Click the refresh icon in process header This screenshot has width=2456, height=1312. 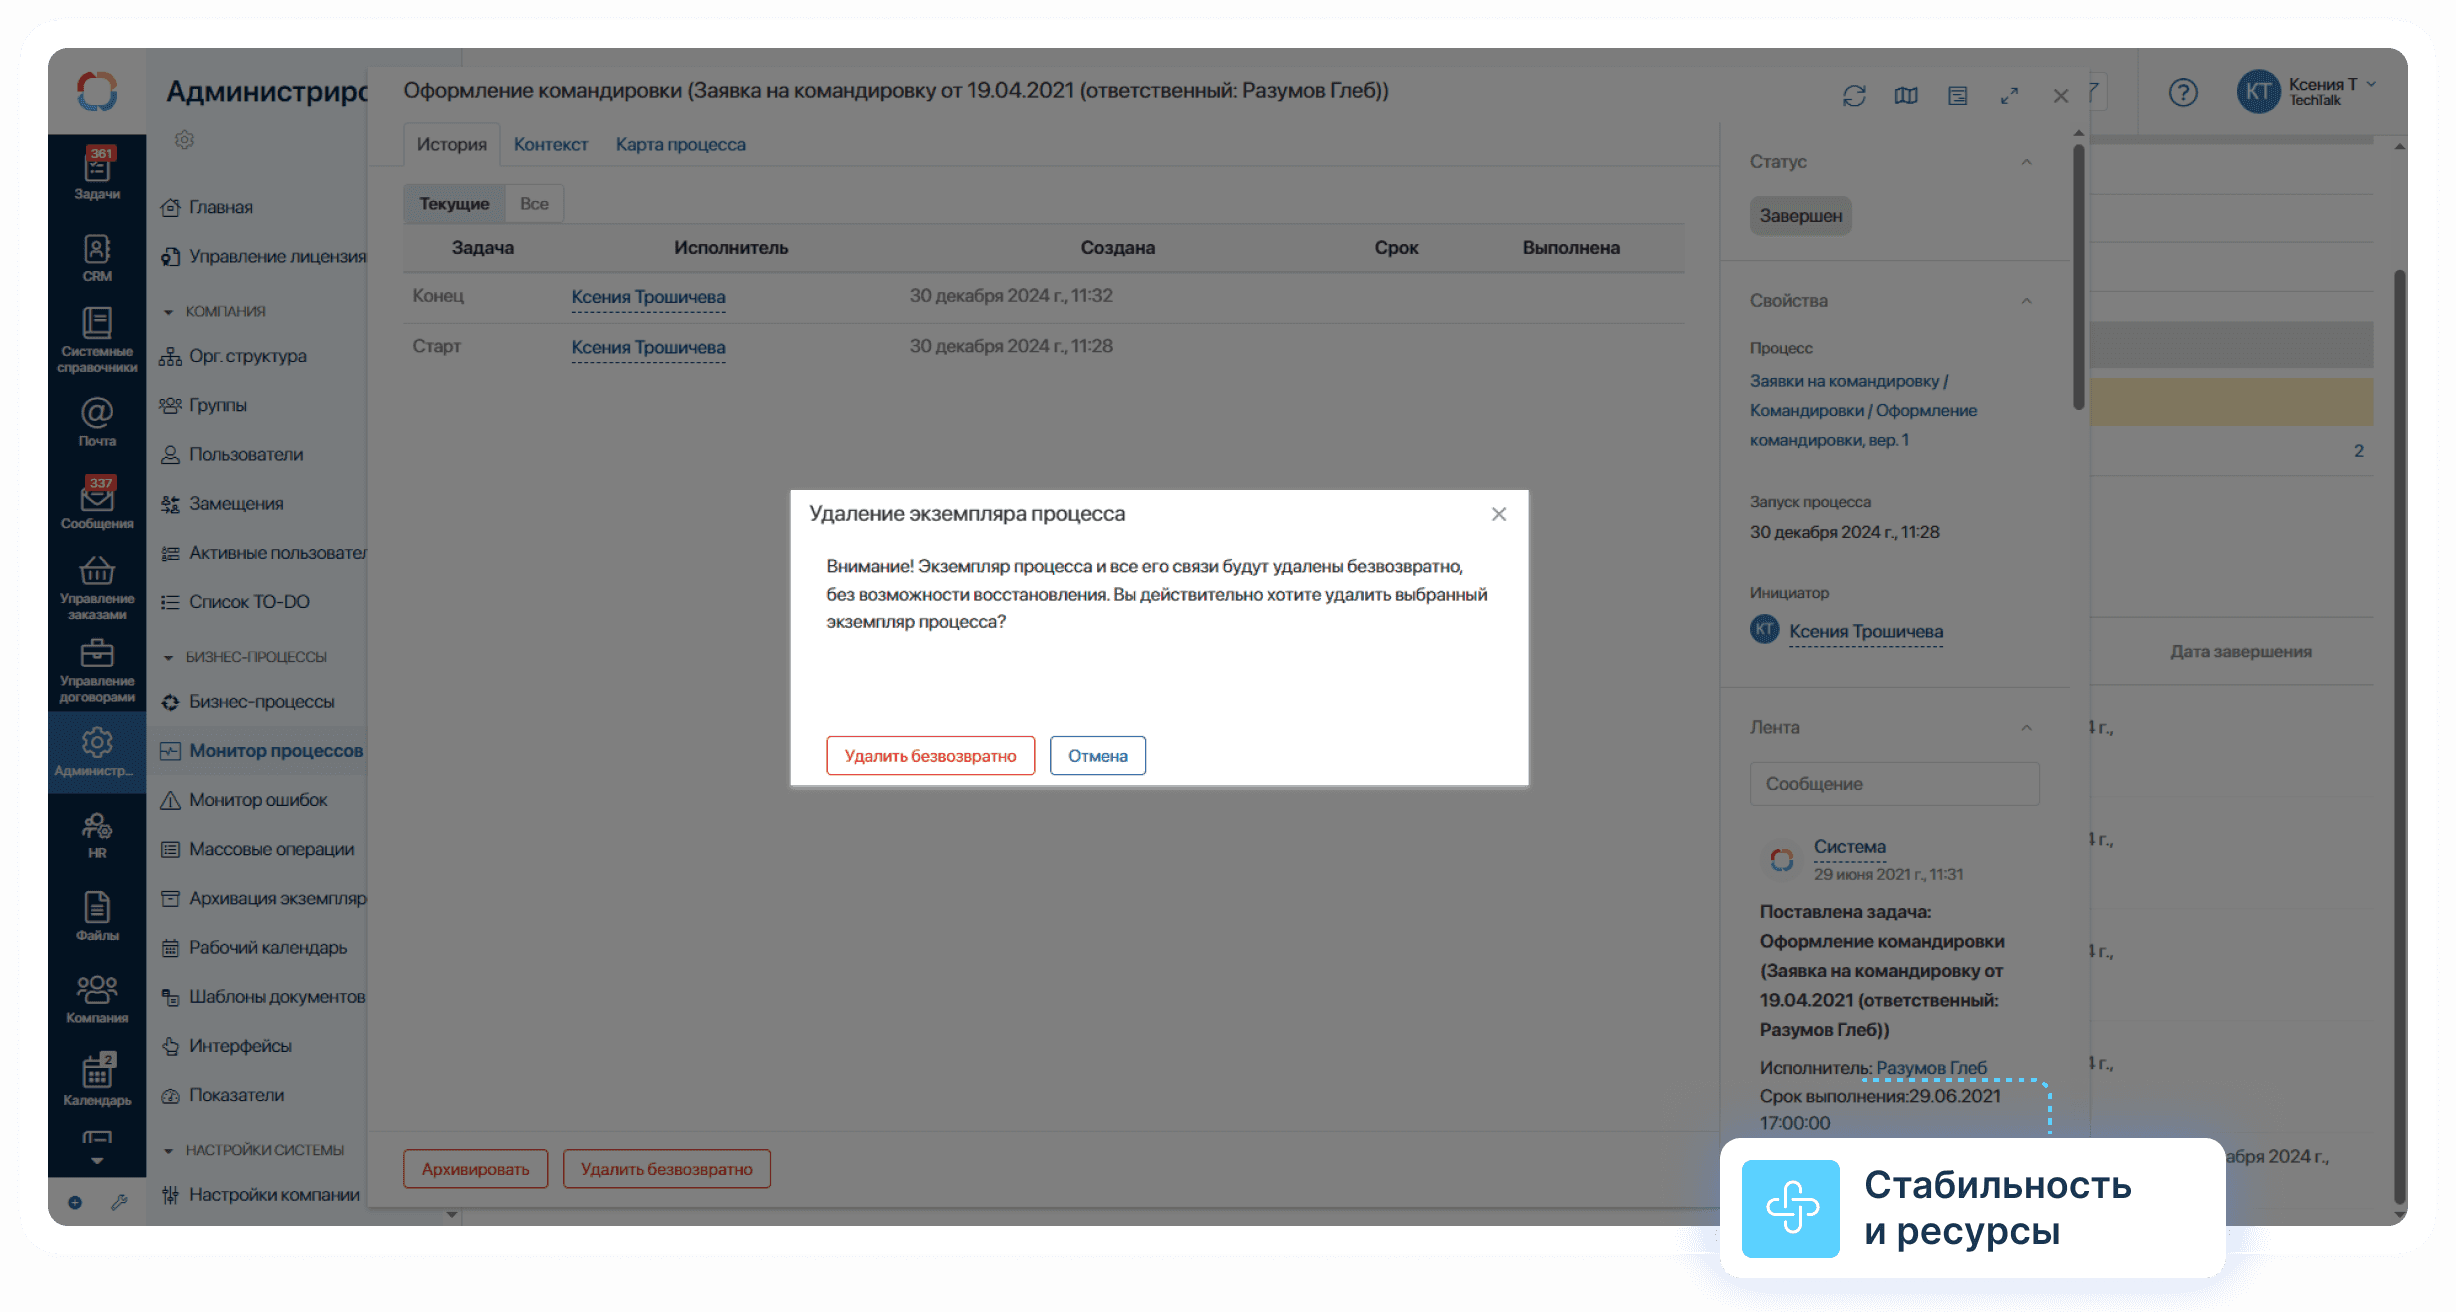tap(1854, 96)
